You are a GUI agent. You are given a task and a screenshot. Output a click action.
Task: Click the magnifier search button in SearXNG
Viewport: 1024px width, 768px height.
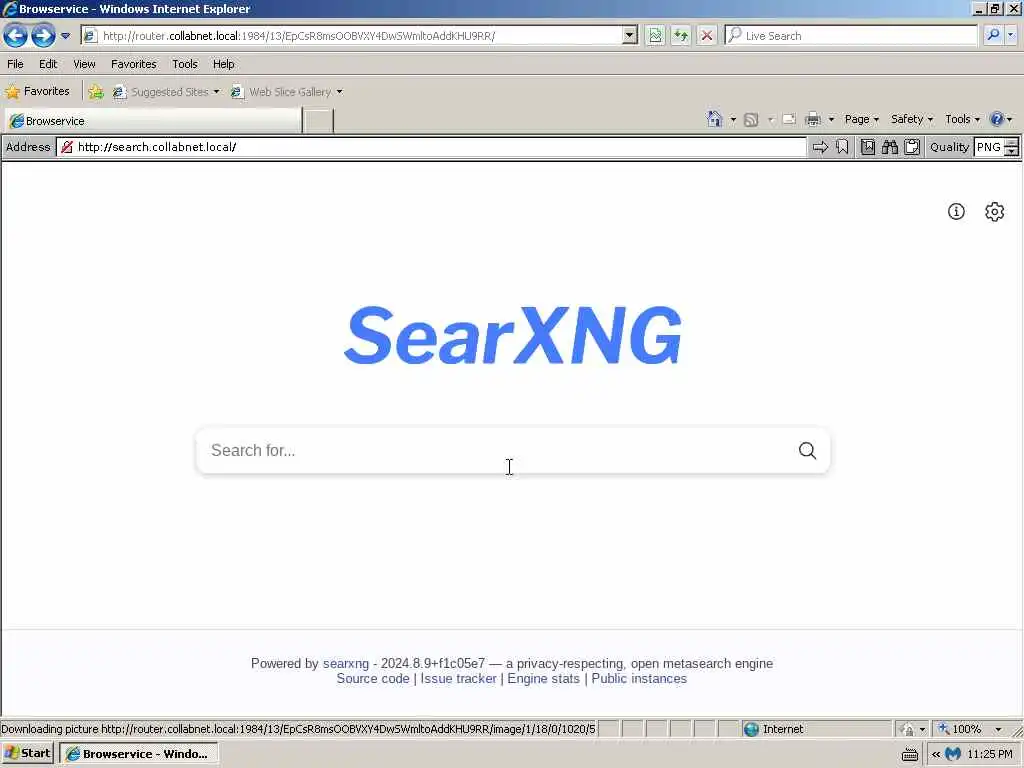808,451
